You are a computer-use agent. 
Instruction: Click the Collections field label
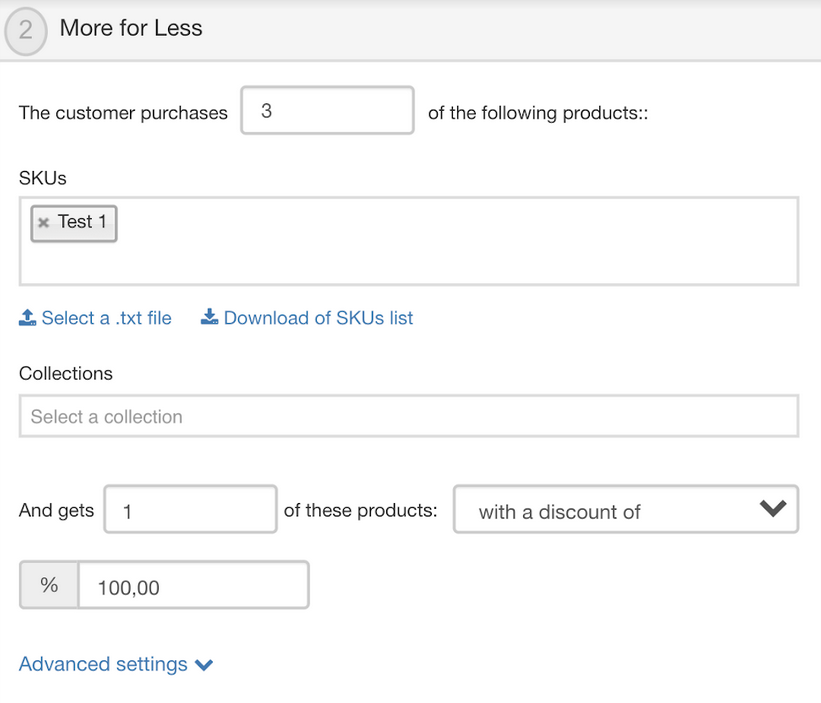(x=66, y=373)
